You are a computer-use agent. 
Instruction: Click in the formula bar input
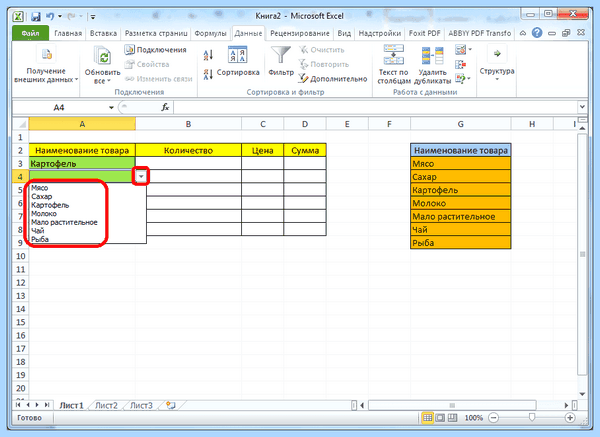click(375, 107)
